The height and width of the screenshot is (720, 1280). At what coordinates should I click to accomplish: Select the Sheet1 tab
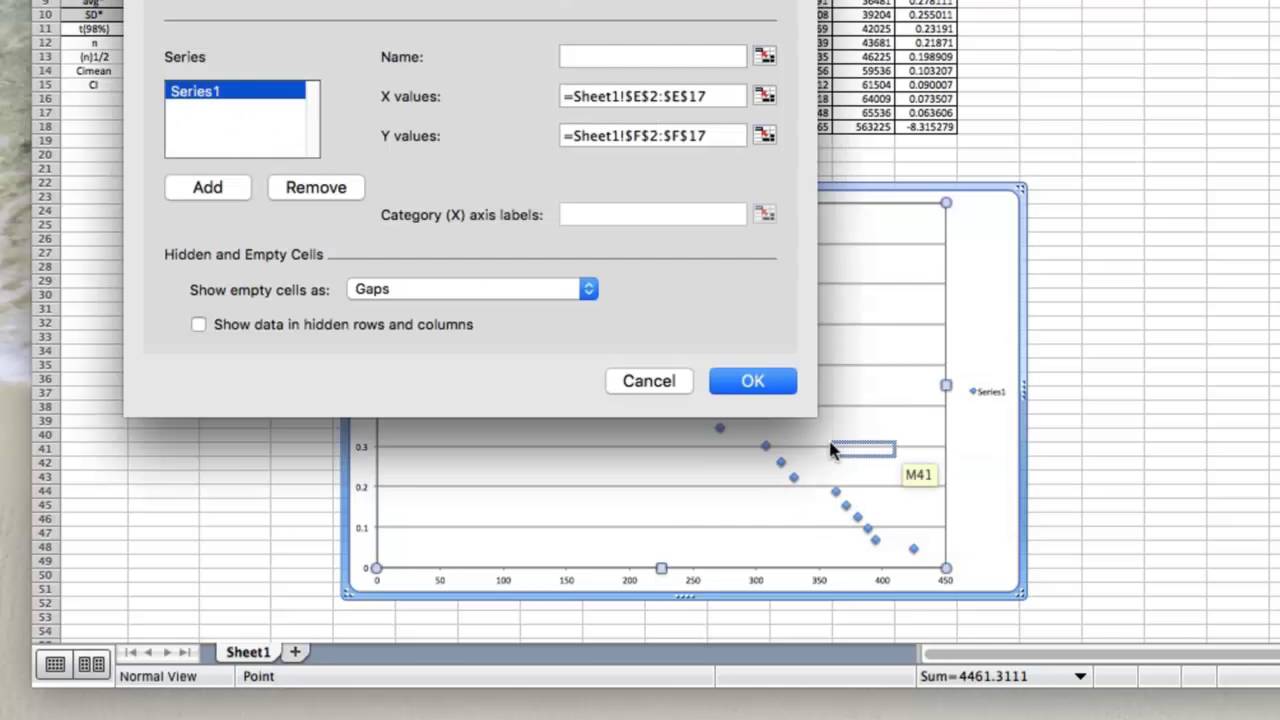tap(248, 652)
